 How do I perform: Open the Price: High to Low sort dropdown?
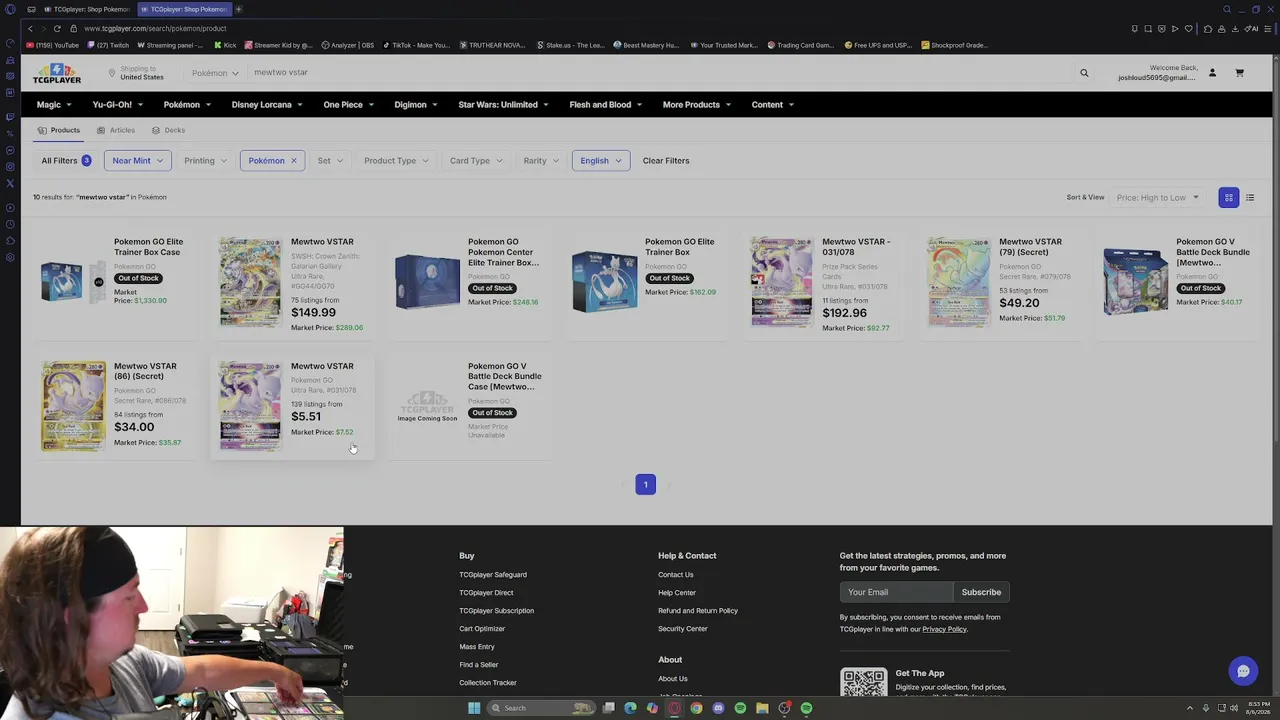[1157, 197]
